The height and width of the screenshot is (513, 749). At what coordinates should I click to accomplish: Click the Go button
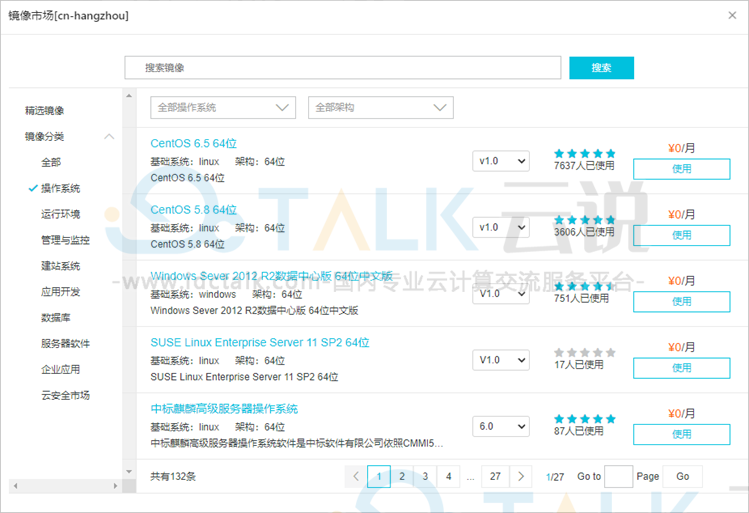683,476
